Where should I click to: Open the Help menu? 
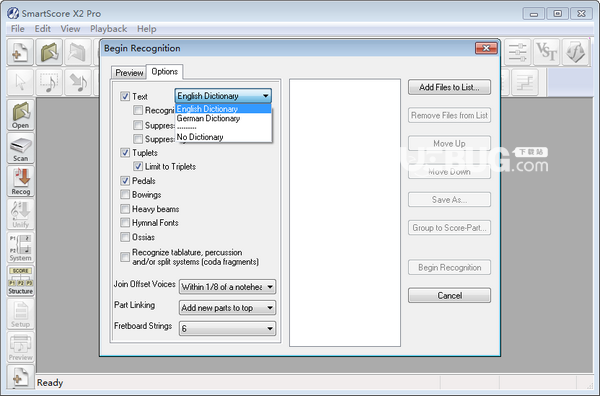click(147, 29)
